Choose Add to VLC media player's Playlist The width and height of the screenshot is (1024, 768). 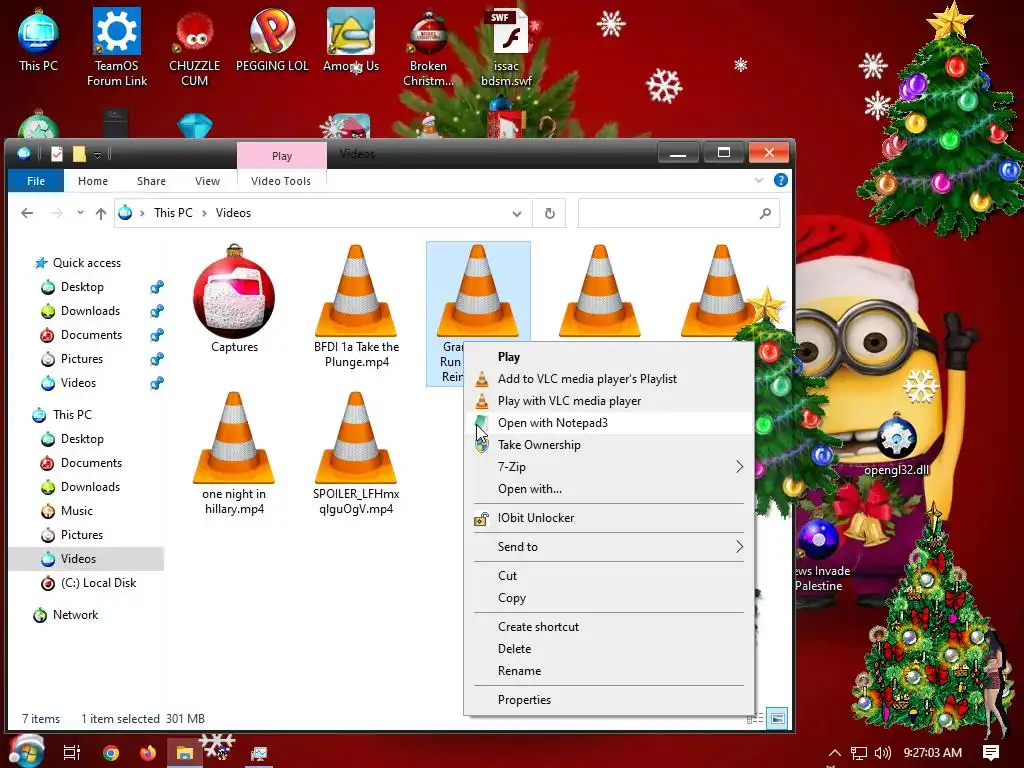[609, 379]
